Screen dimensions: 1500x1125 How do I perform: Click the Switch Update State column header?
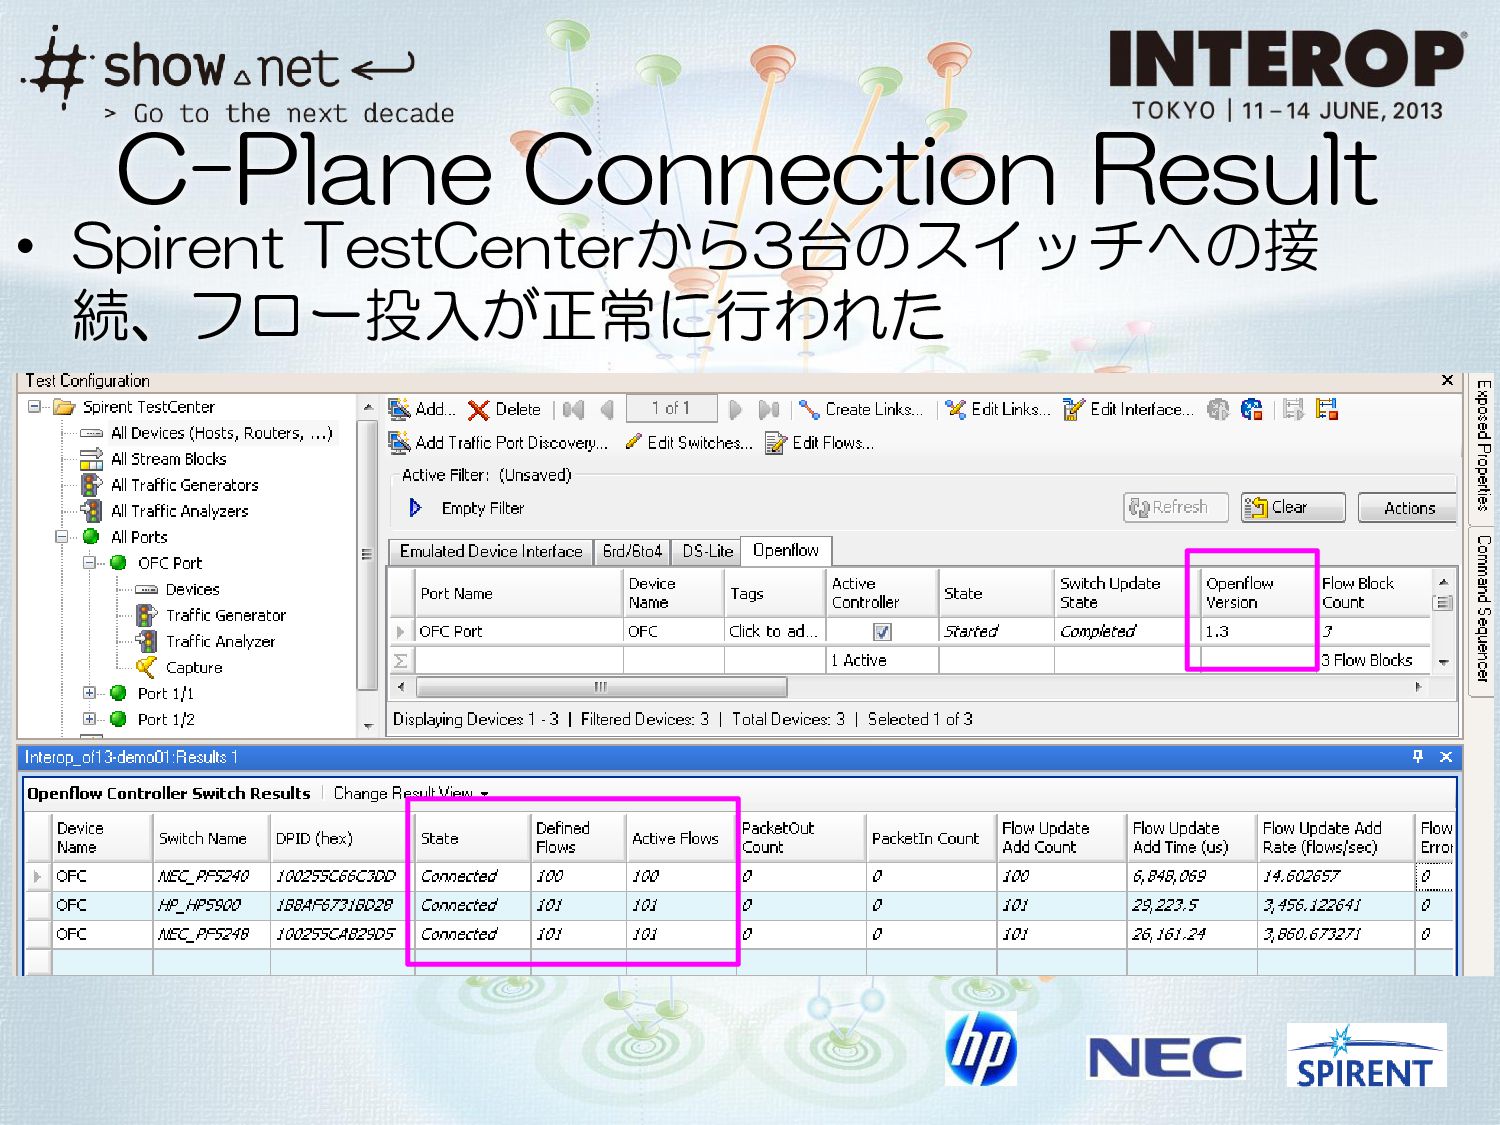pyautogui.click(x=1124, y=593)
